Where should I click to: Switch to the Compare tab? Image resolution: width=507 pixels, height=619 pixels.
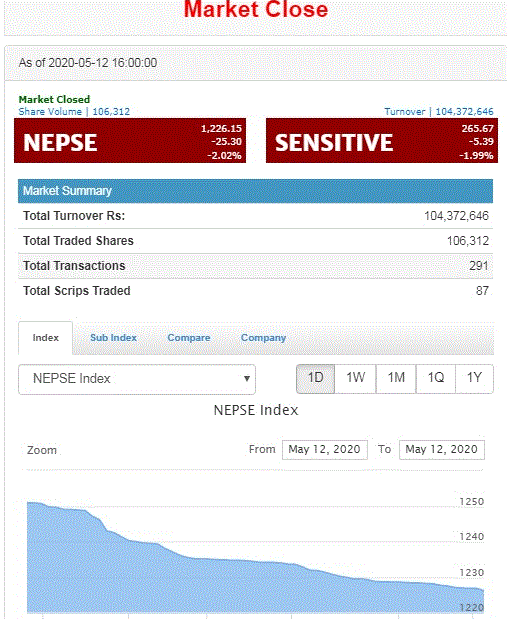[x=189, y=338]
